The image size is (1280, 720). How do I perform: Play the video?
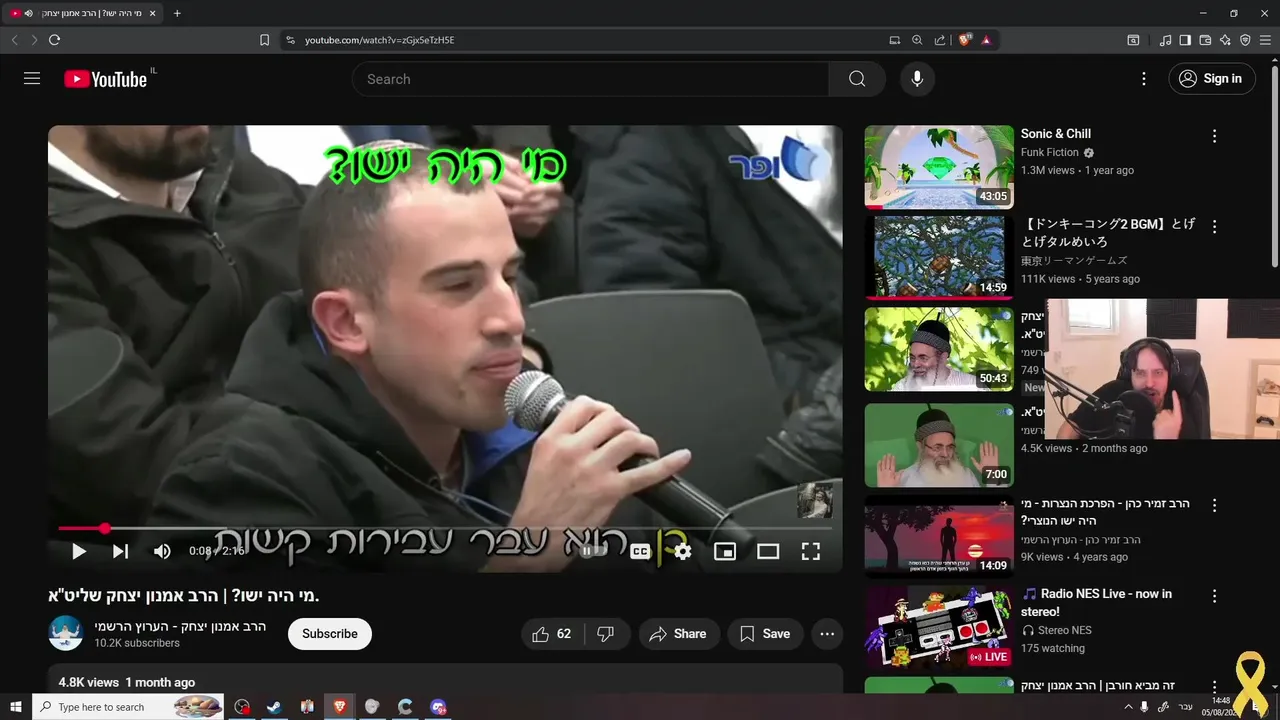[x=78, y=551]
